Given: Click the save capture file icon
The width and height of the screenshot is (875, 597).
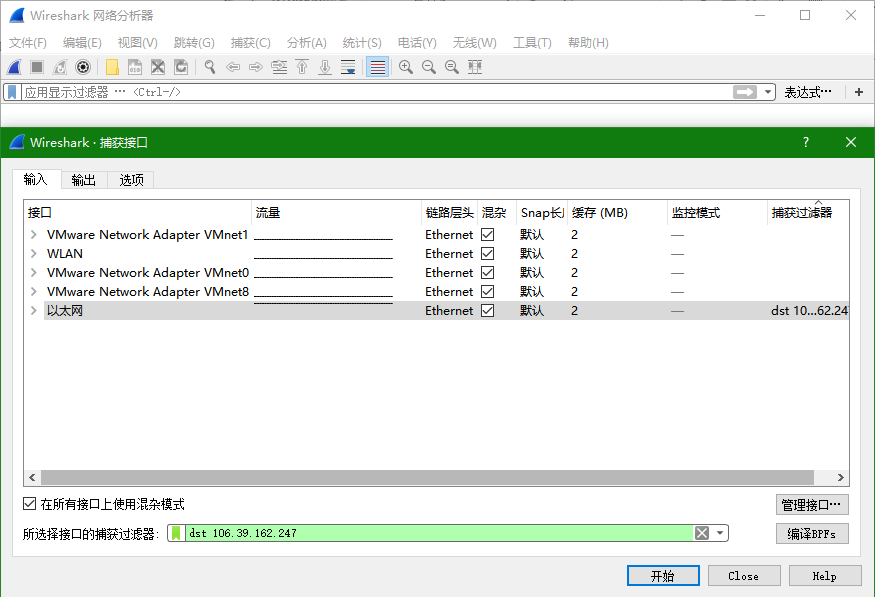Looking at the screenshot, I should (x=135, y=68).
